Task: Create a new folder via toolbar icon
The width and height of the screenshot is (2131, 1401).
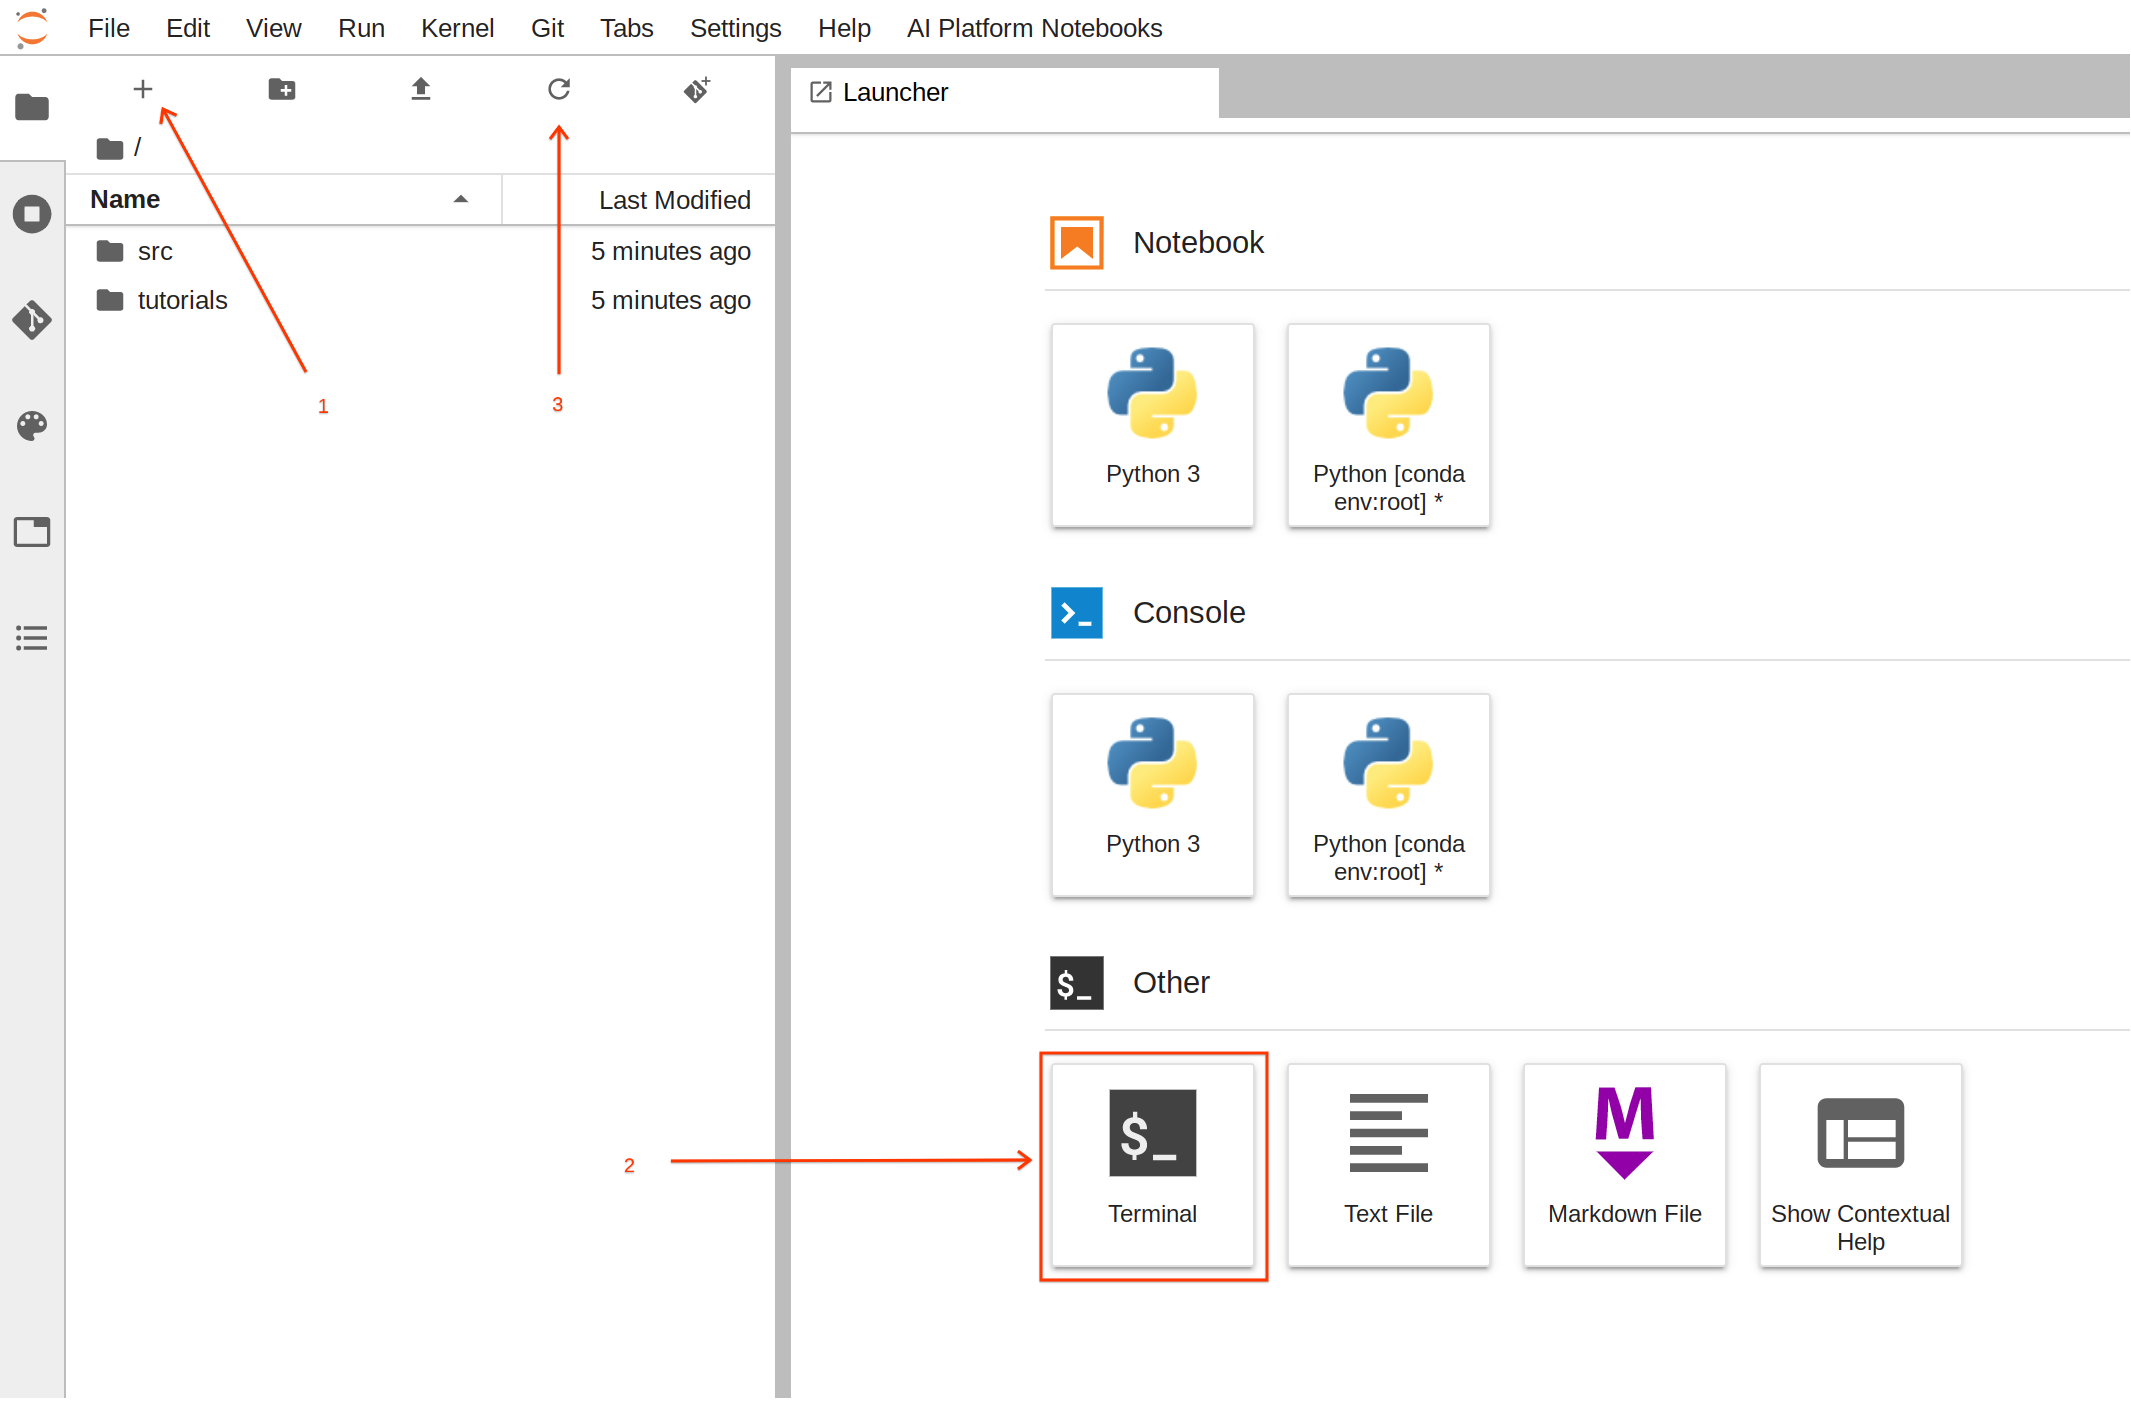Action: [x=282, y=90]
